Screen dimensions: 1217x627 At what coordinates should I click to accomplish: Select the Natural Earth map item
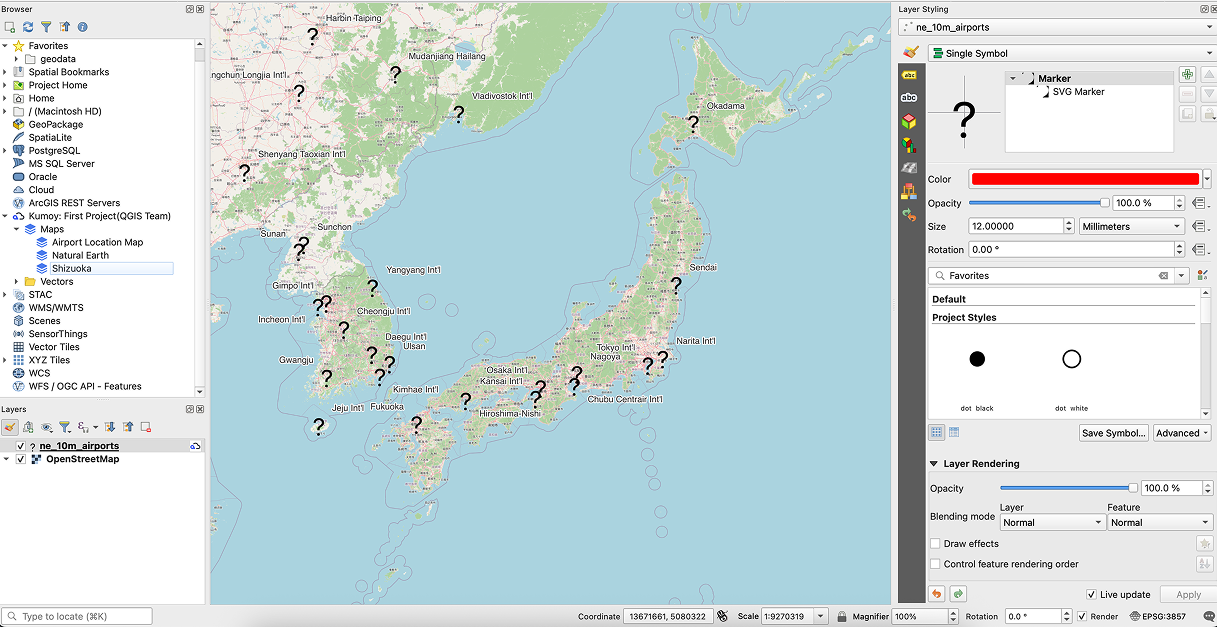point(80,255)
